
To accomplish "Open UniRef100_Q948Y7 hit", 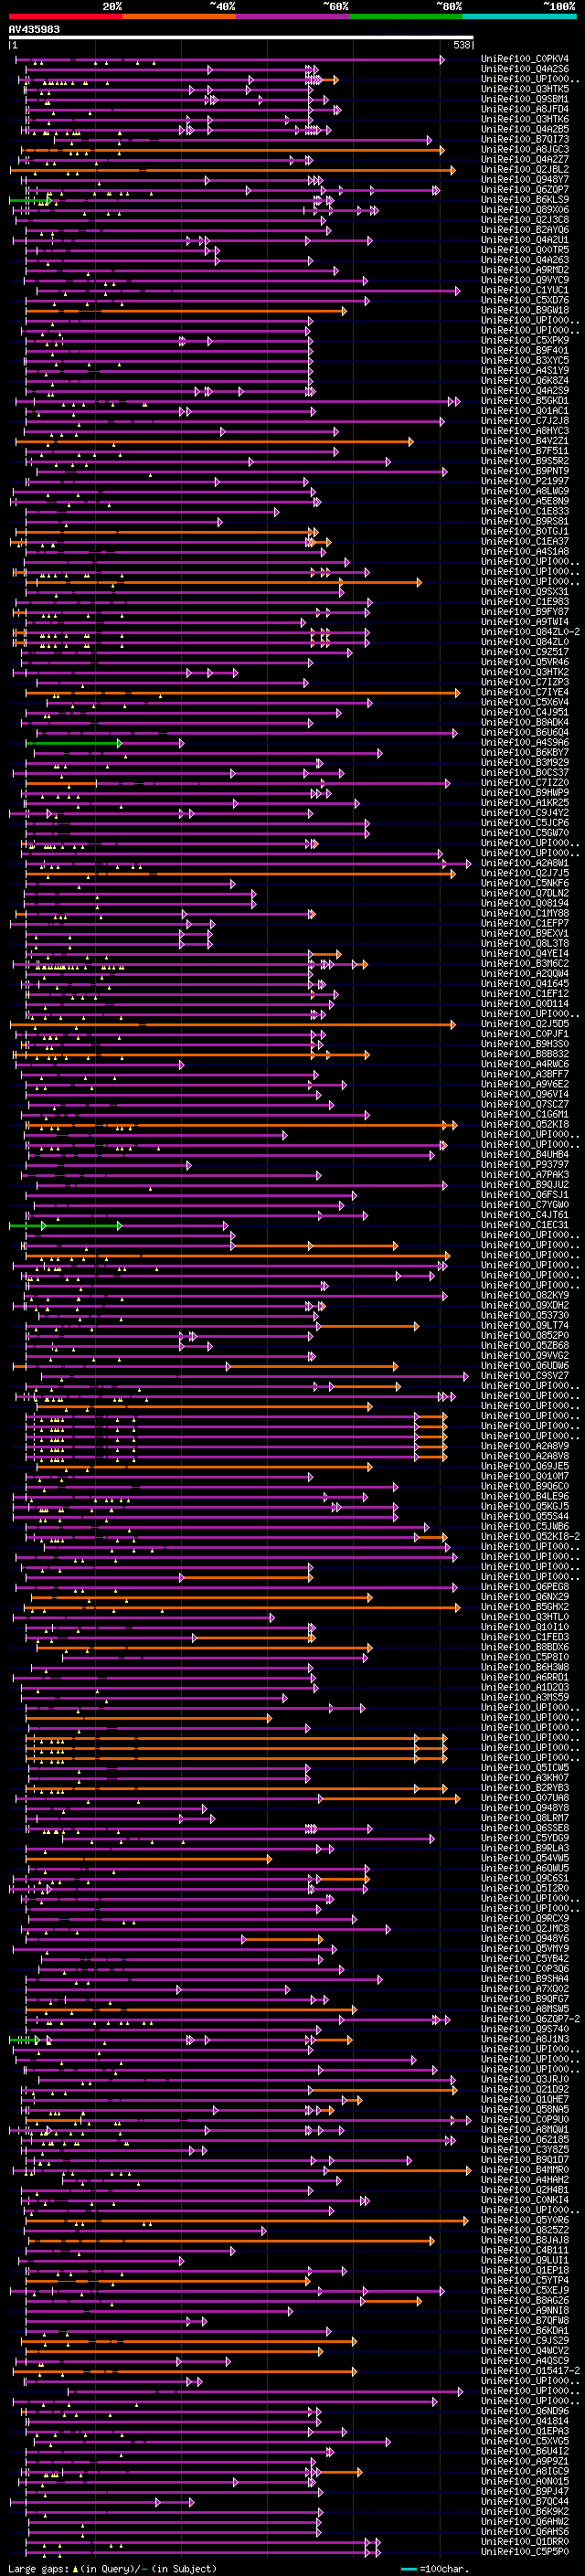I will coord(525,180).
